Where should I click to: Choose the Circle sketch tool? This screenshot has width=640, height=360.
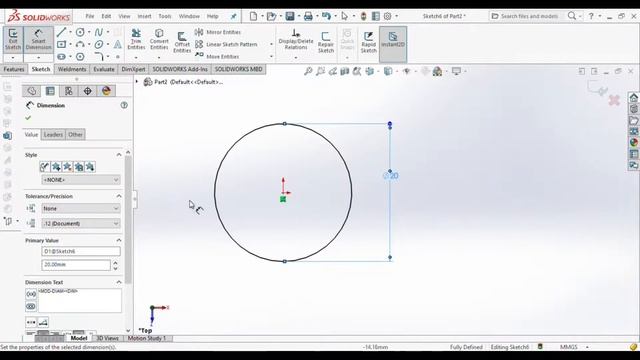(x=80, y=32)
